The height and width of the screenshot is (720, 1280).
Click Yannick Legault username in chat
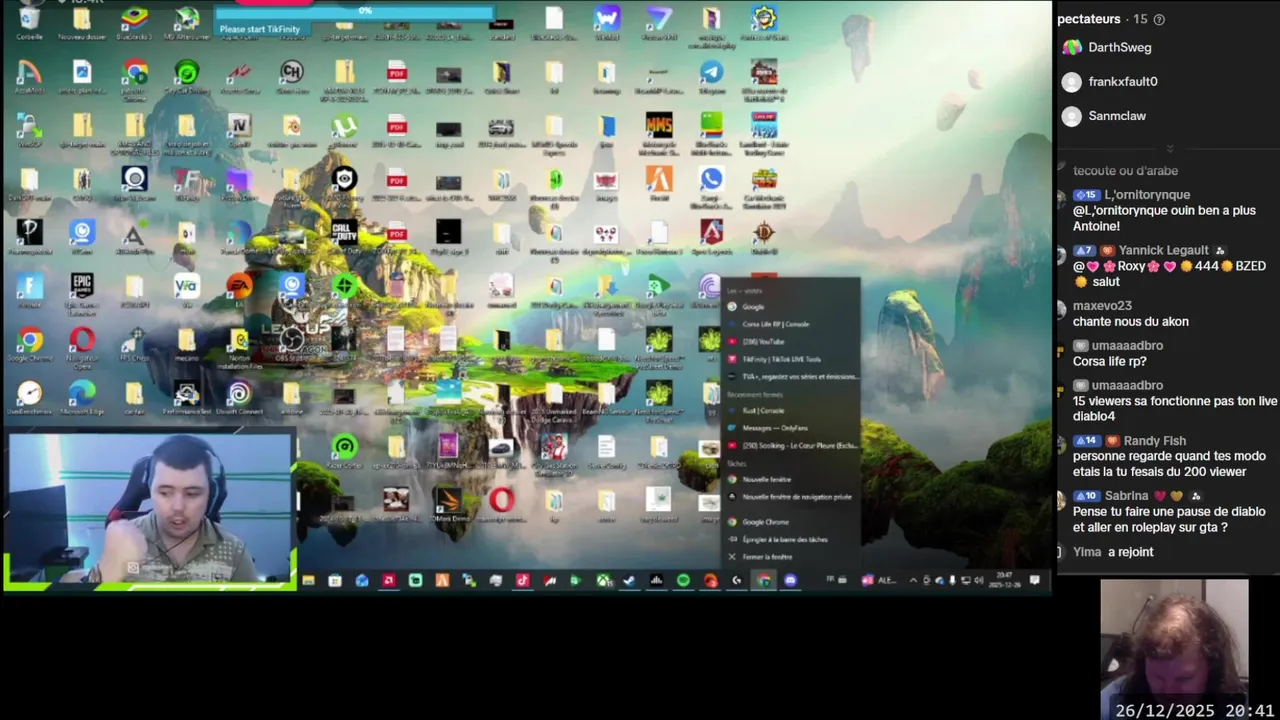(1164, 250)
